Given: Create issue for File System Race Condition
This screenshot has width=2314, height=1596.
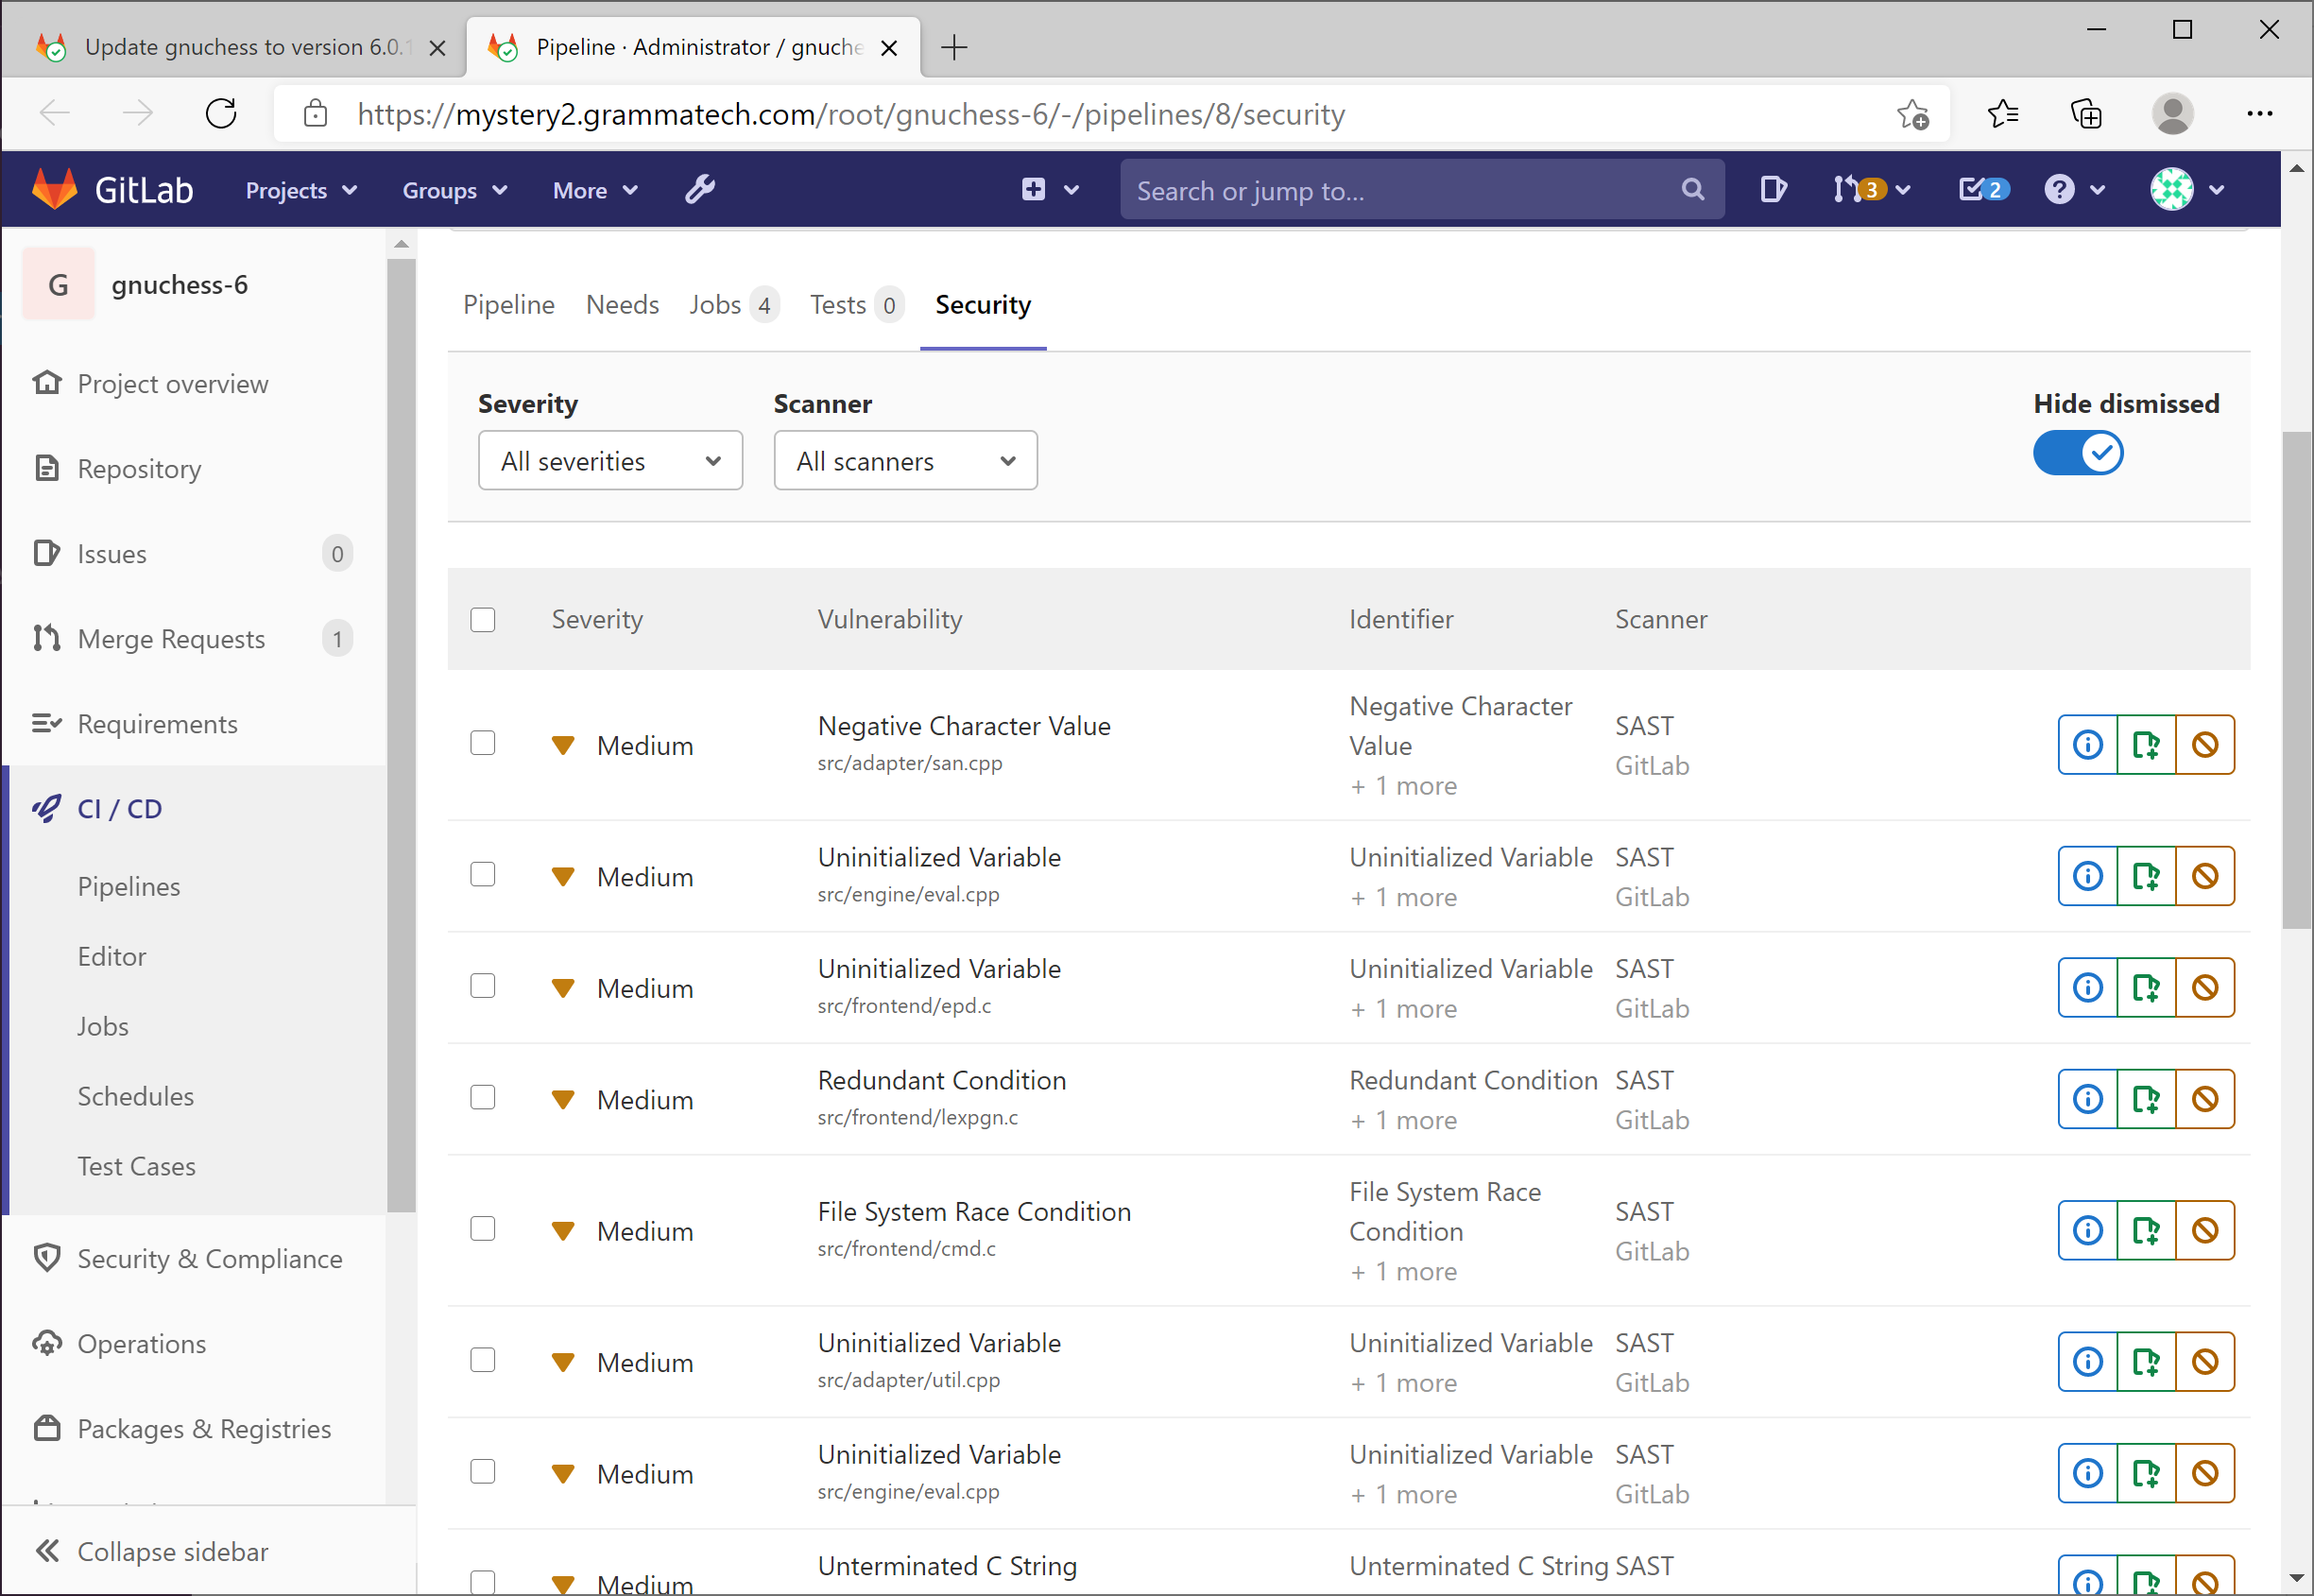Looking at the screenshot, I should point(2146,1230).
